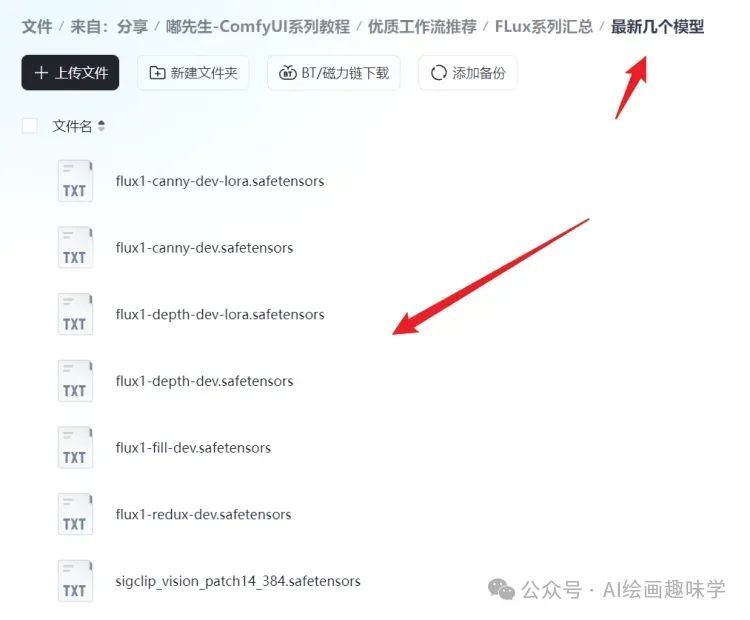Viewport: 750px width, 620px height.
Task: Navigate to FLux系列汇总 breadcrumb folder
Action: tap(544, 26)
